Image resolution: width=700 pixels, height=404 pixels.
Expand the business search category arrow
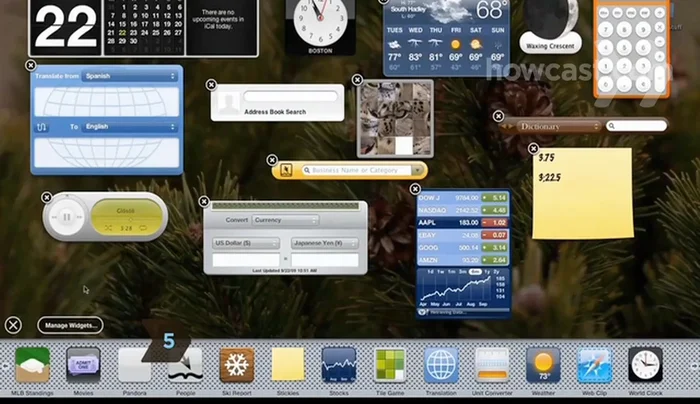pyautogui.click(x=417, y=170)
